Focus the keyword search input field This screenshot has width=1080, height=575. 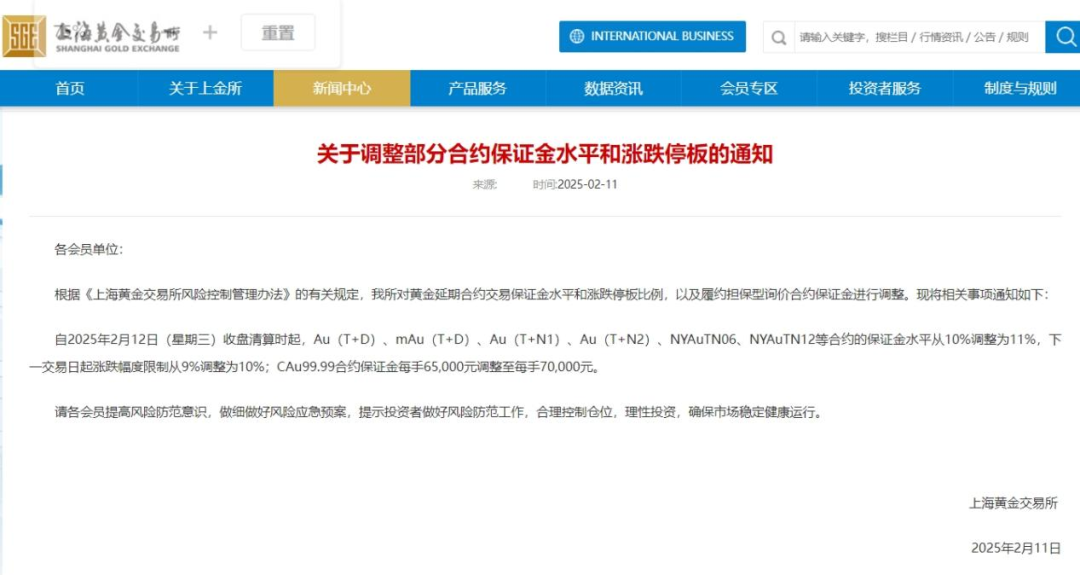(x=919, y=37)
